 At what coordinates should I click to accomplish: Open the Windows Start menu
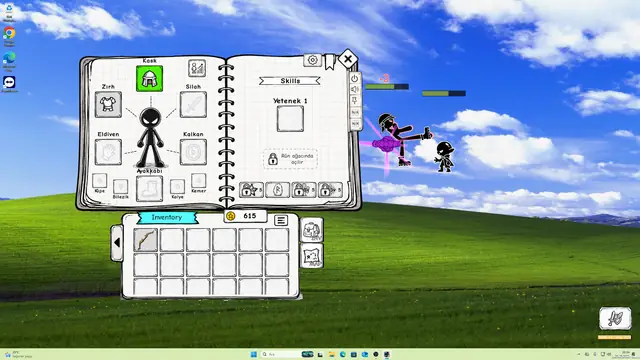tap(253, 354)
